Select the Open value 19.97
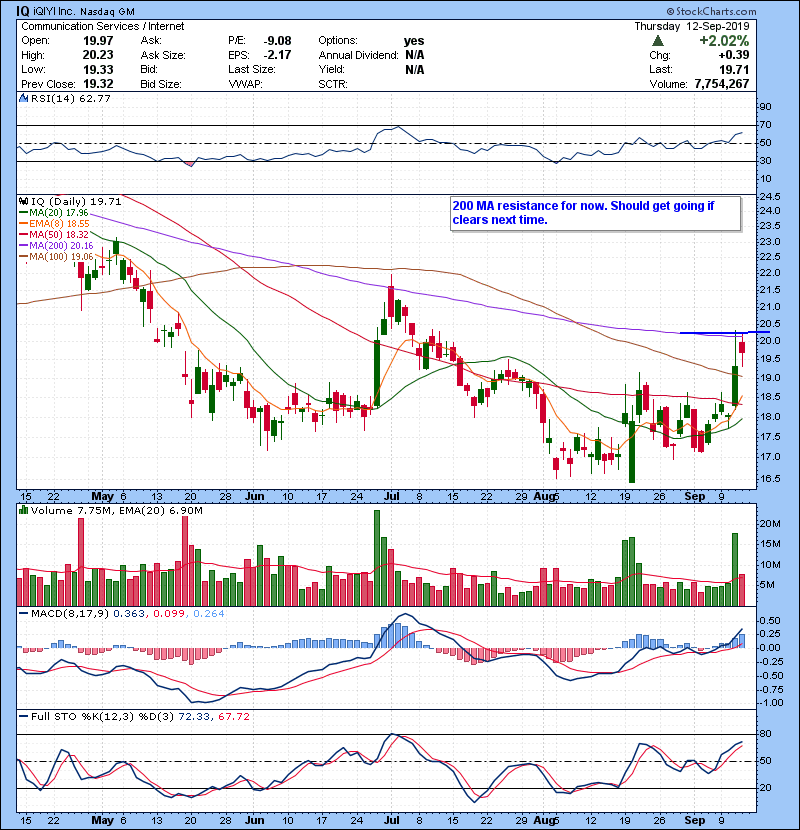The width and height of the screenshot is (800, 830). tap(98, 41)
